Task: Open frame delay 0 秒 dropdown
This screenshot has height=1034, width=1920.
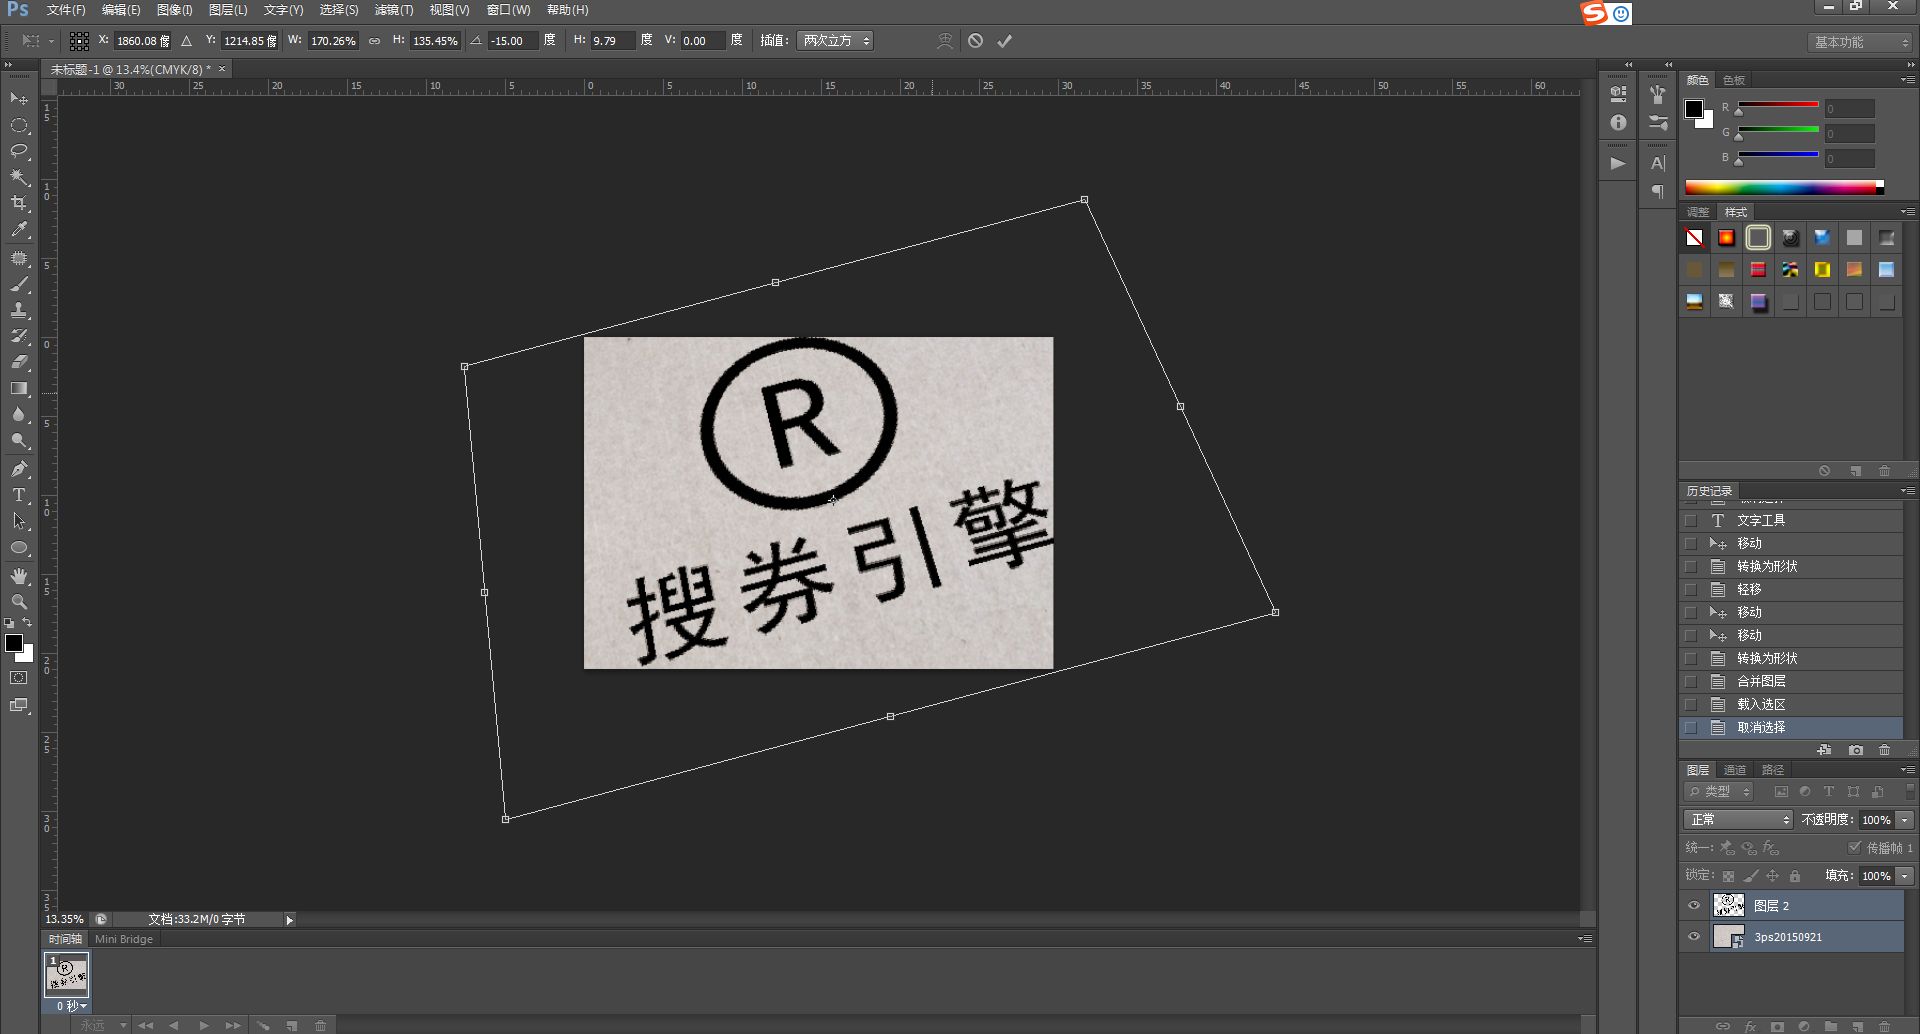Action: click(x=71, y=1006)
